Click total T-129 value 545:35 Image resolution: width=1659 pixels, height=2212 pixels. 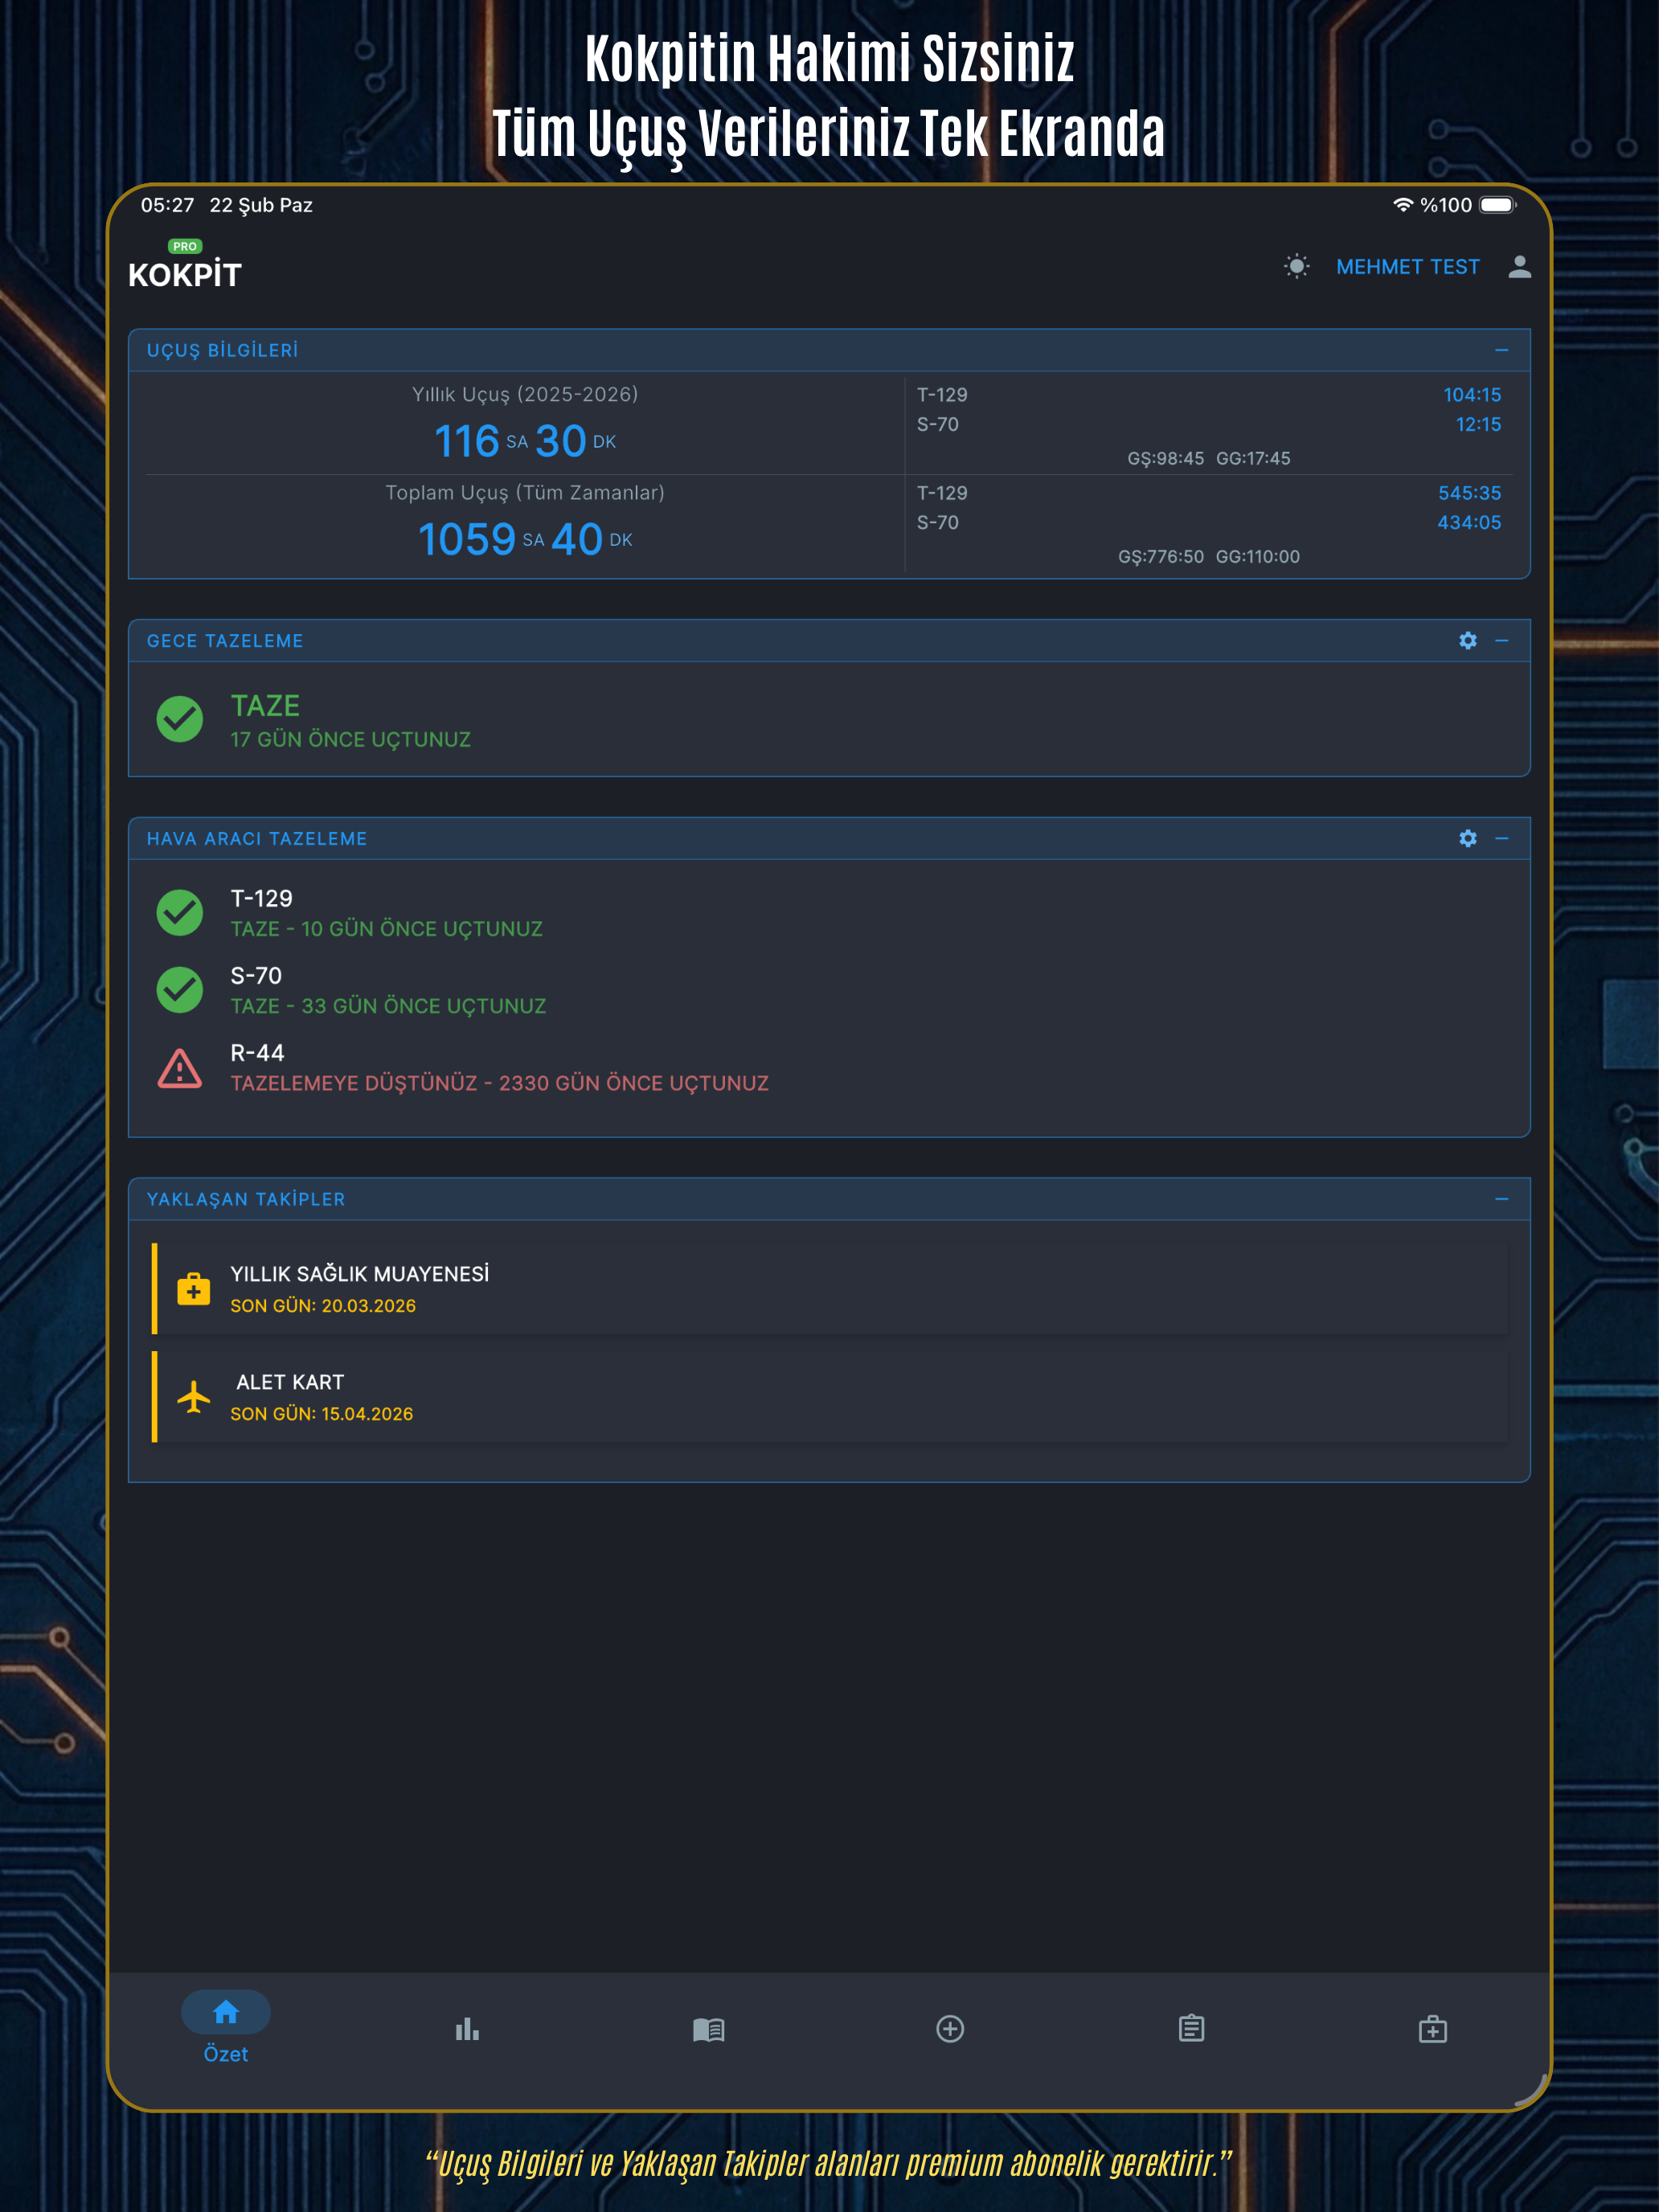(1469, 493)
